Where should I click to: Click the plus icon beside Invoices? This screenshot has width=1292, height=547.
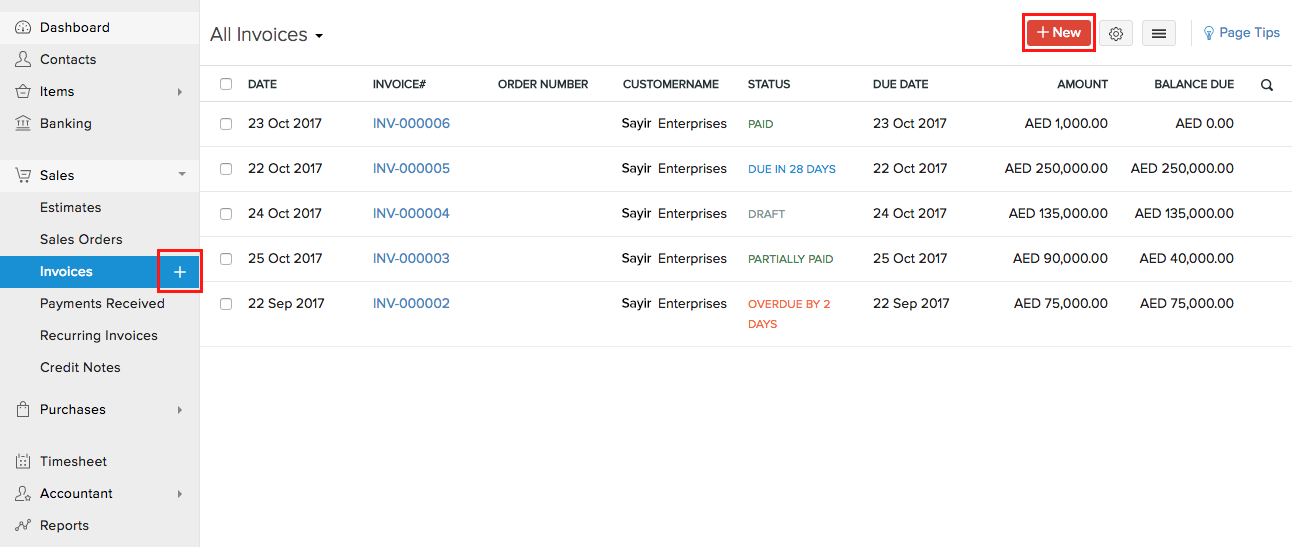pos(180,272)
